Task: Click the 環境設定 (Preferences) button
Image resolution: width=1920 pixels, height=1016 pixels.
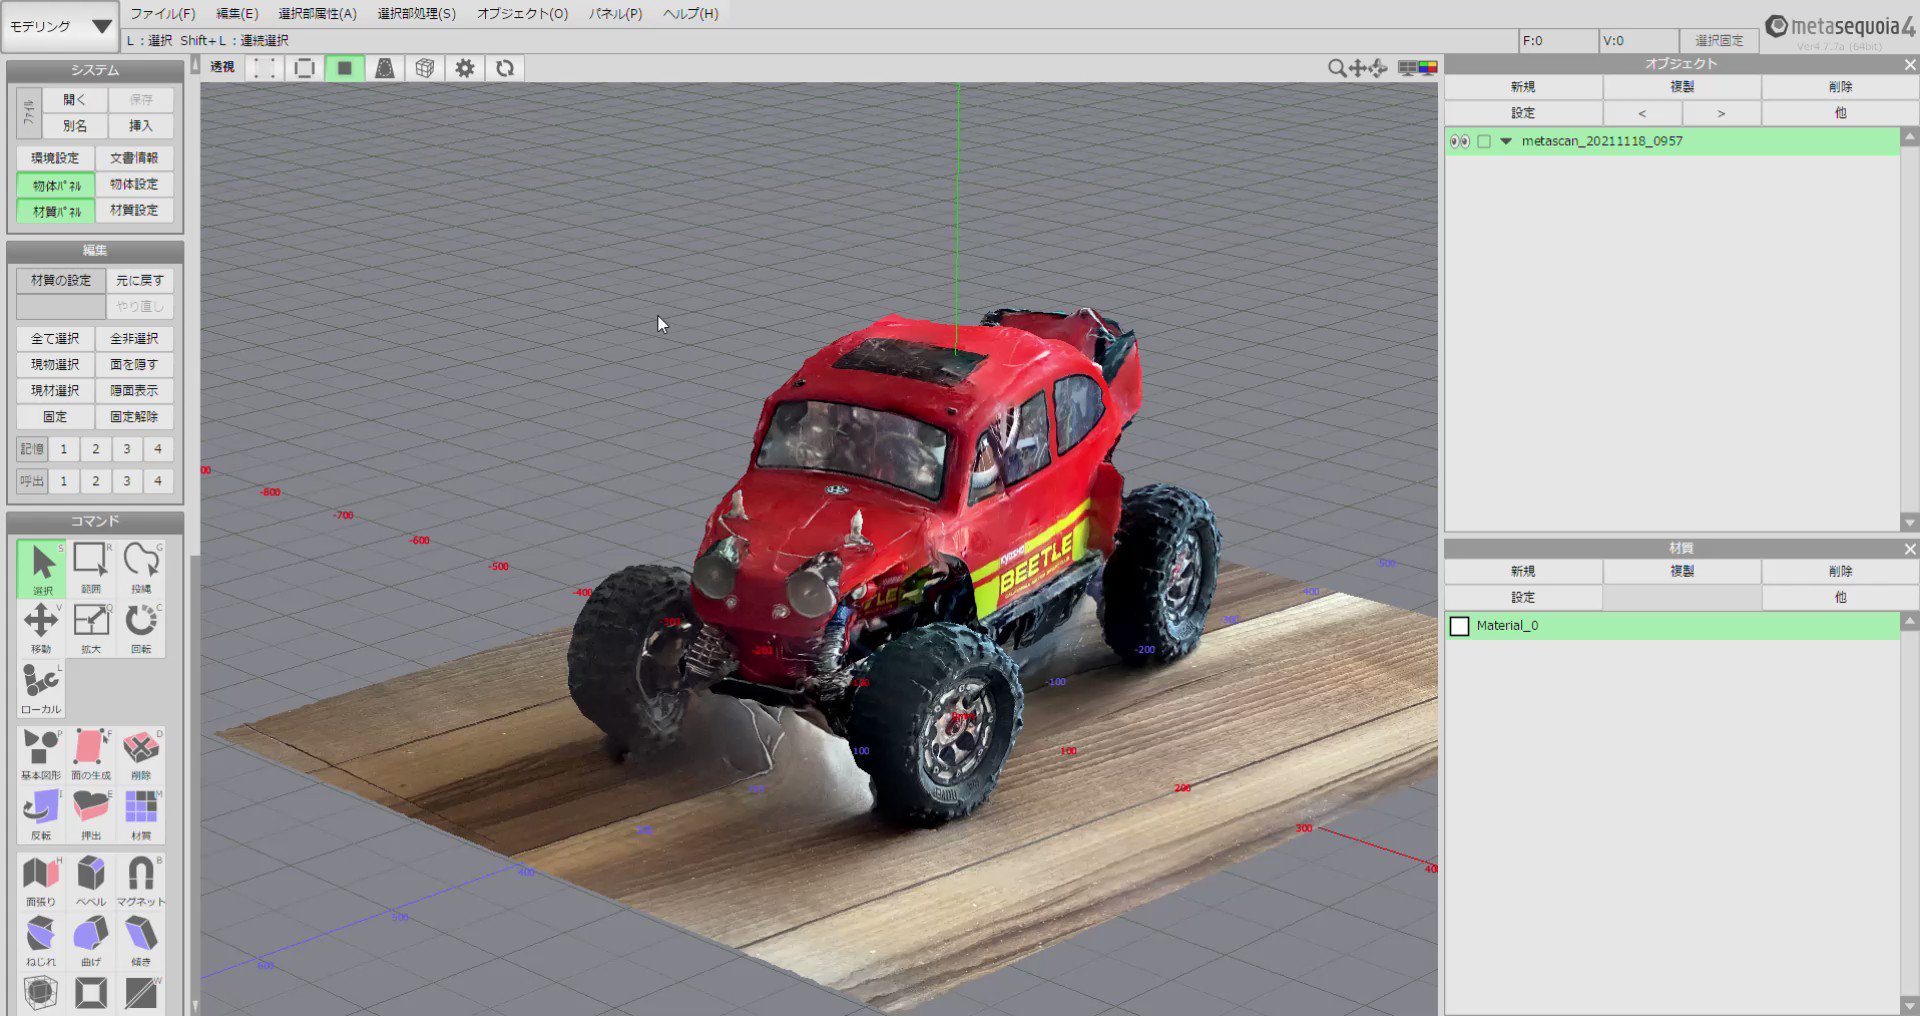Action: tap(55, 158)
